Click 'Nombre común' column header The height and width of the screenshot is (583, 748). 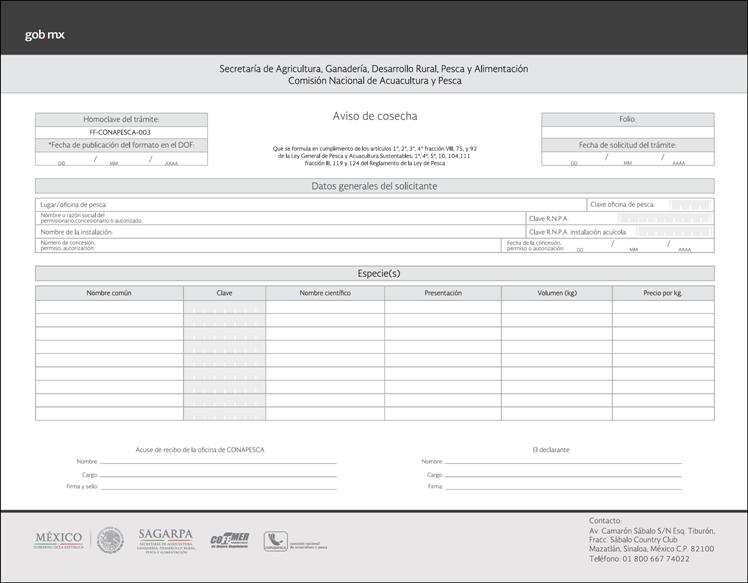109,293
